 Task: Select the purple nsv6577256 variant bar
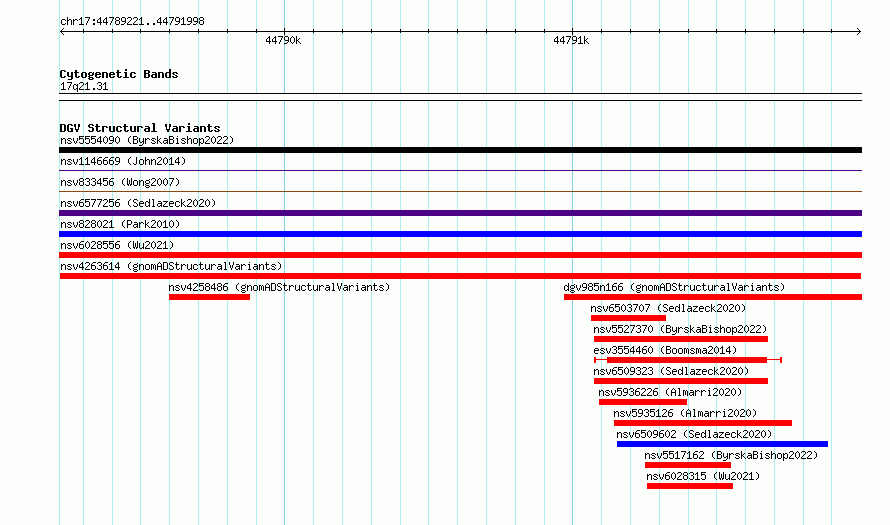pyautogui.click(x=460, y=213)
